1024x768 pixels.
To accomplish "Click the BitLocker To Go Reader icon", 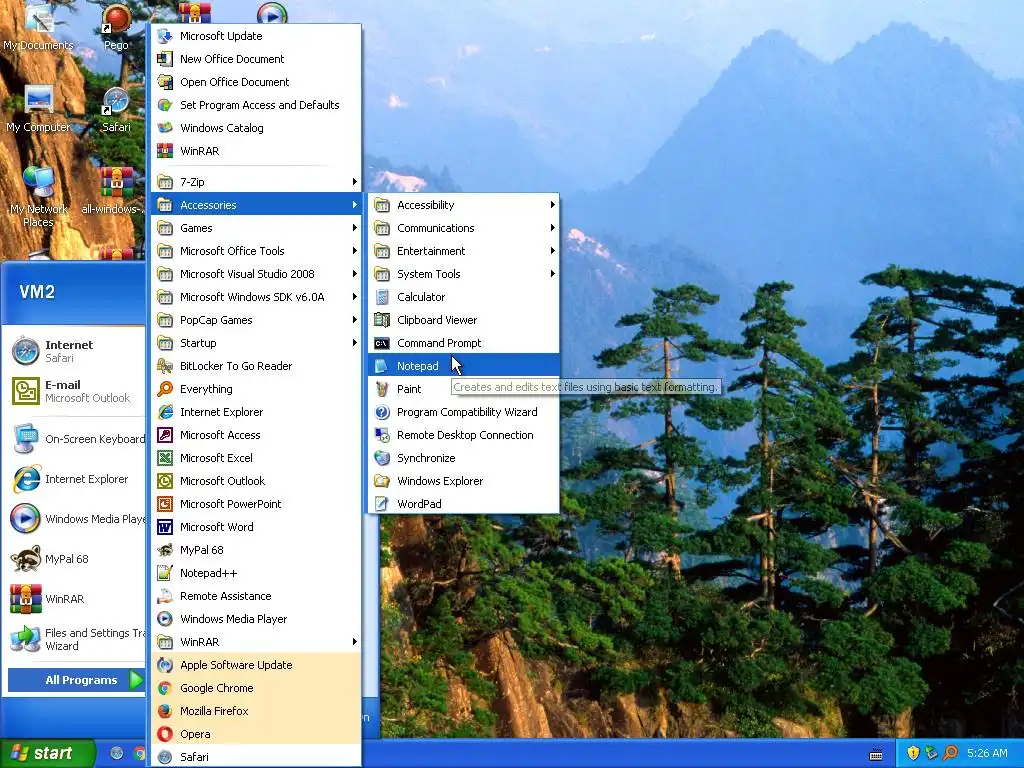I will point(165,366).
